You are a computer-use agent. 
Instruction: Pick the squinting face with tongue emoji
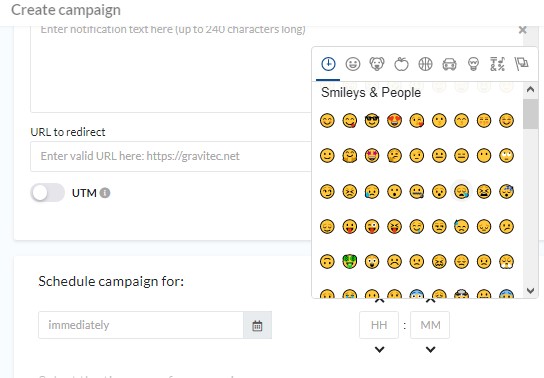point(394,226)
